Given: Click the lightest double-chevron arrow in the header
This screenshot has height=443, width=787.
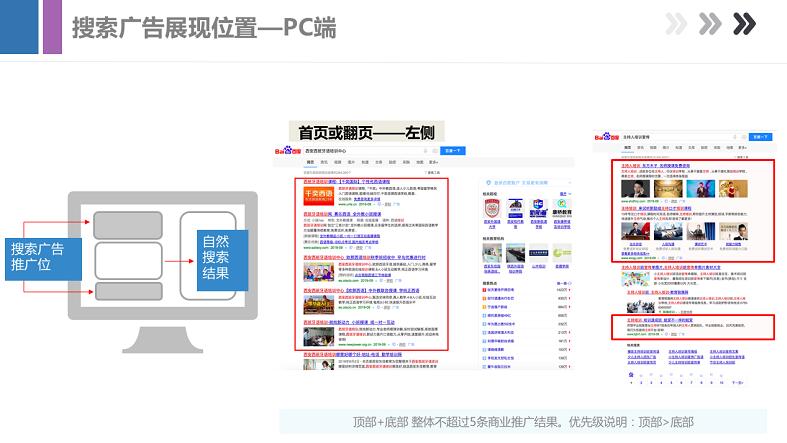Looking at the screenshot, I should pos(678,24).
